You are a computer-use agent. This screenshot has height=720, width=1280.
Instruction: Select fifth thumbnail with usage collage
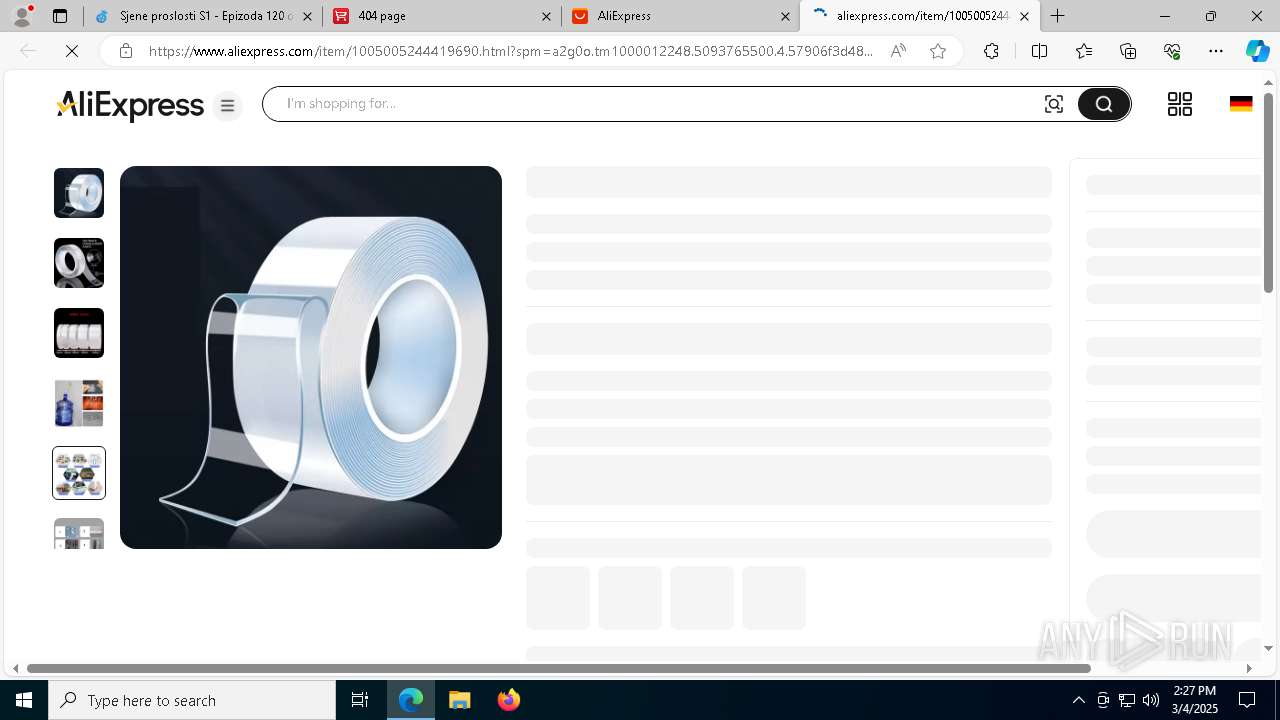coord(79,473)
